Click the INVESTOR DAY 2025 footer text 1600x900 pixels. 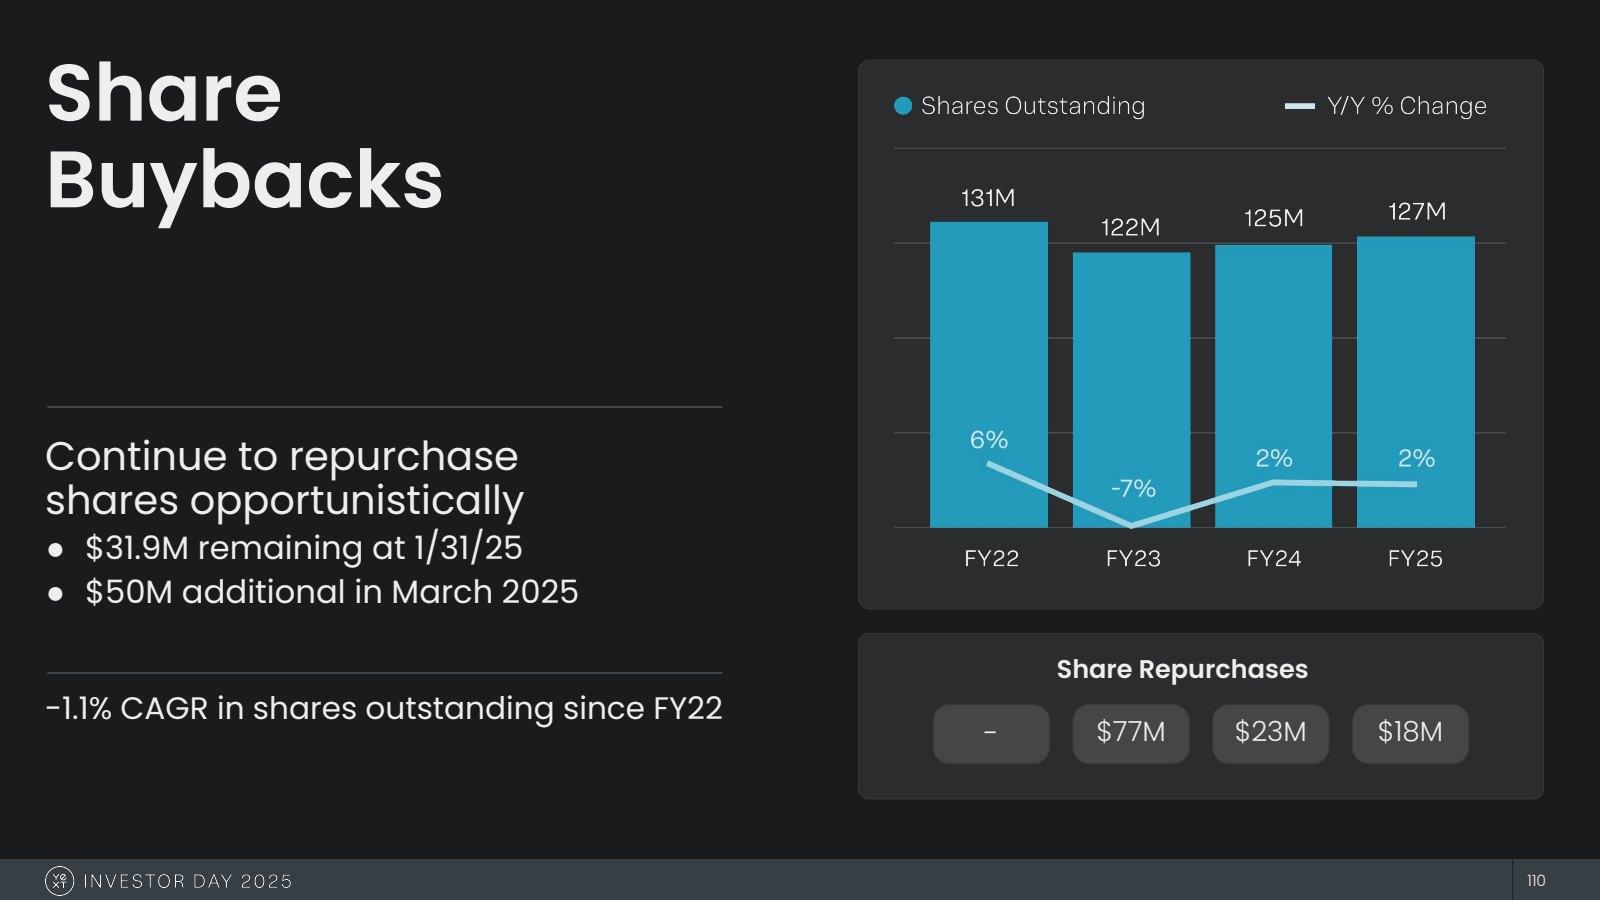[188, 882]
